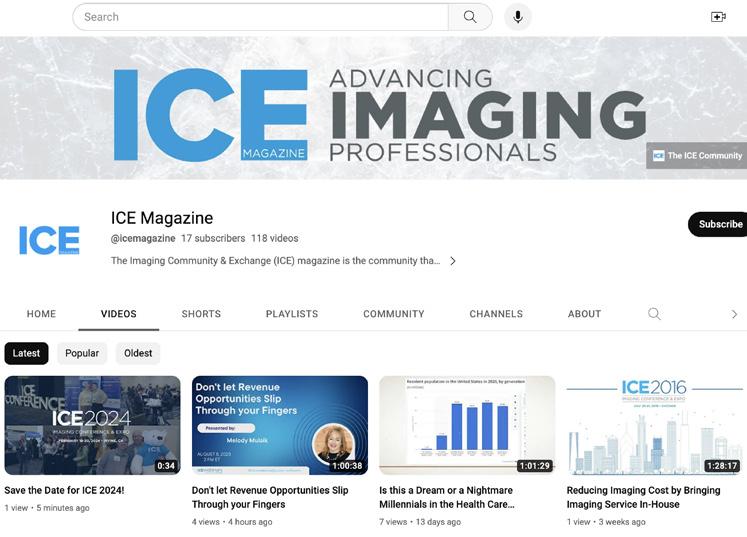747x537 pixels.
Task: Open the bar chart Millennials video thumbnail
Action: coord(467,425)
